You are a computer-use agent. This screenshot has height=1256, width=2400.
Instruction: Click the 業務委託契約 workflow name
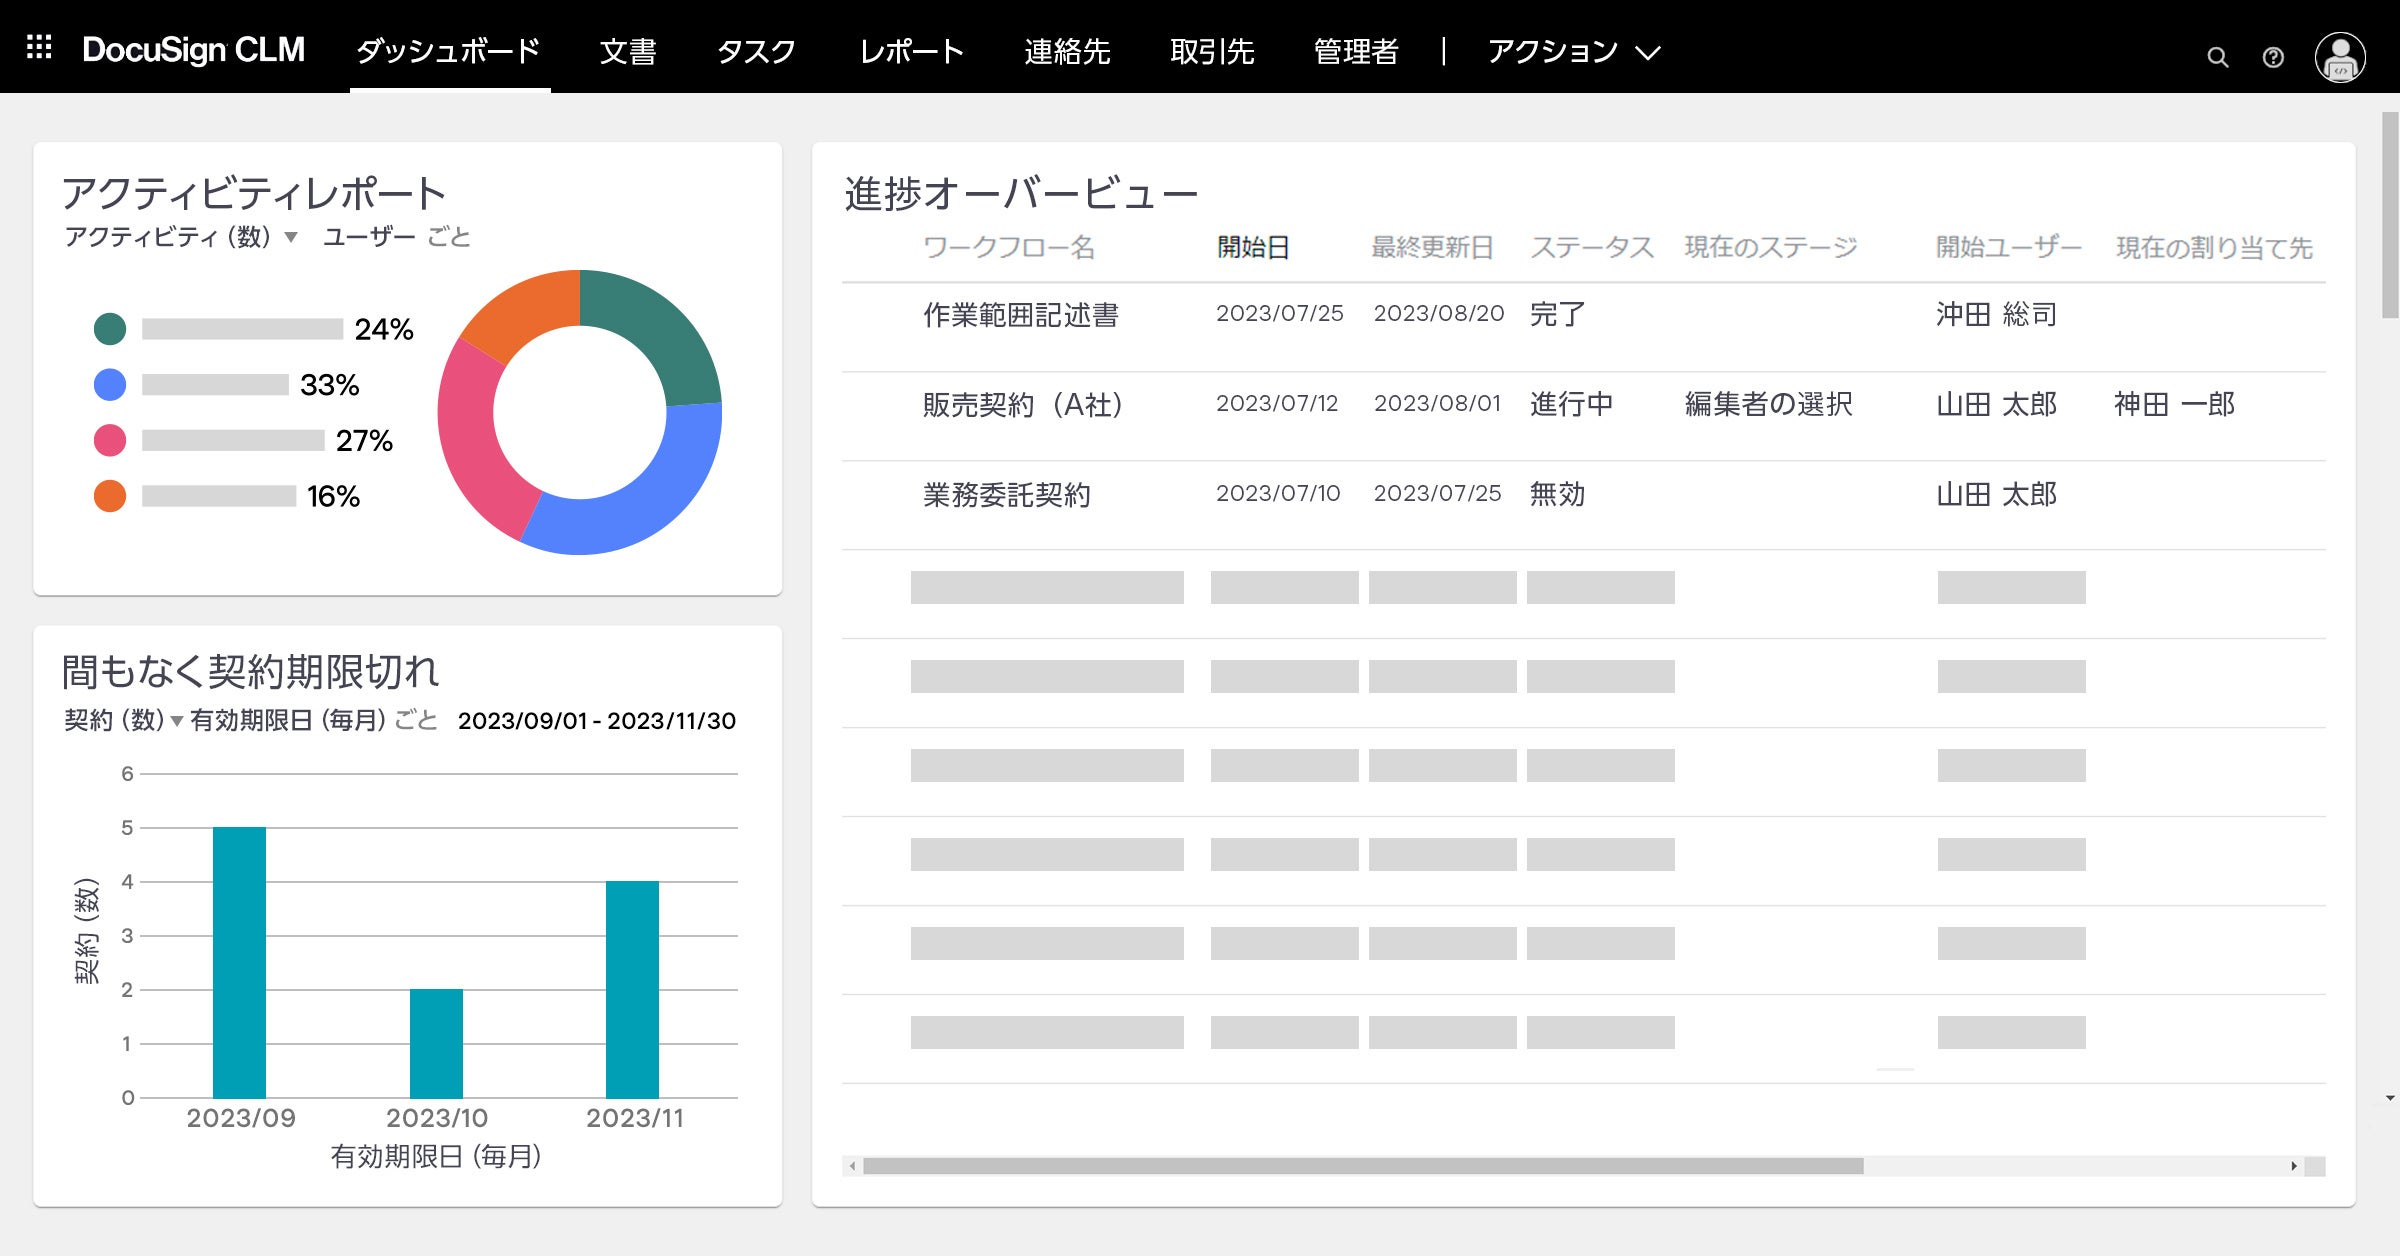click(1006, 493)
